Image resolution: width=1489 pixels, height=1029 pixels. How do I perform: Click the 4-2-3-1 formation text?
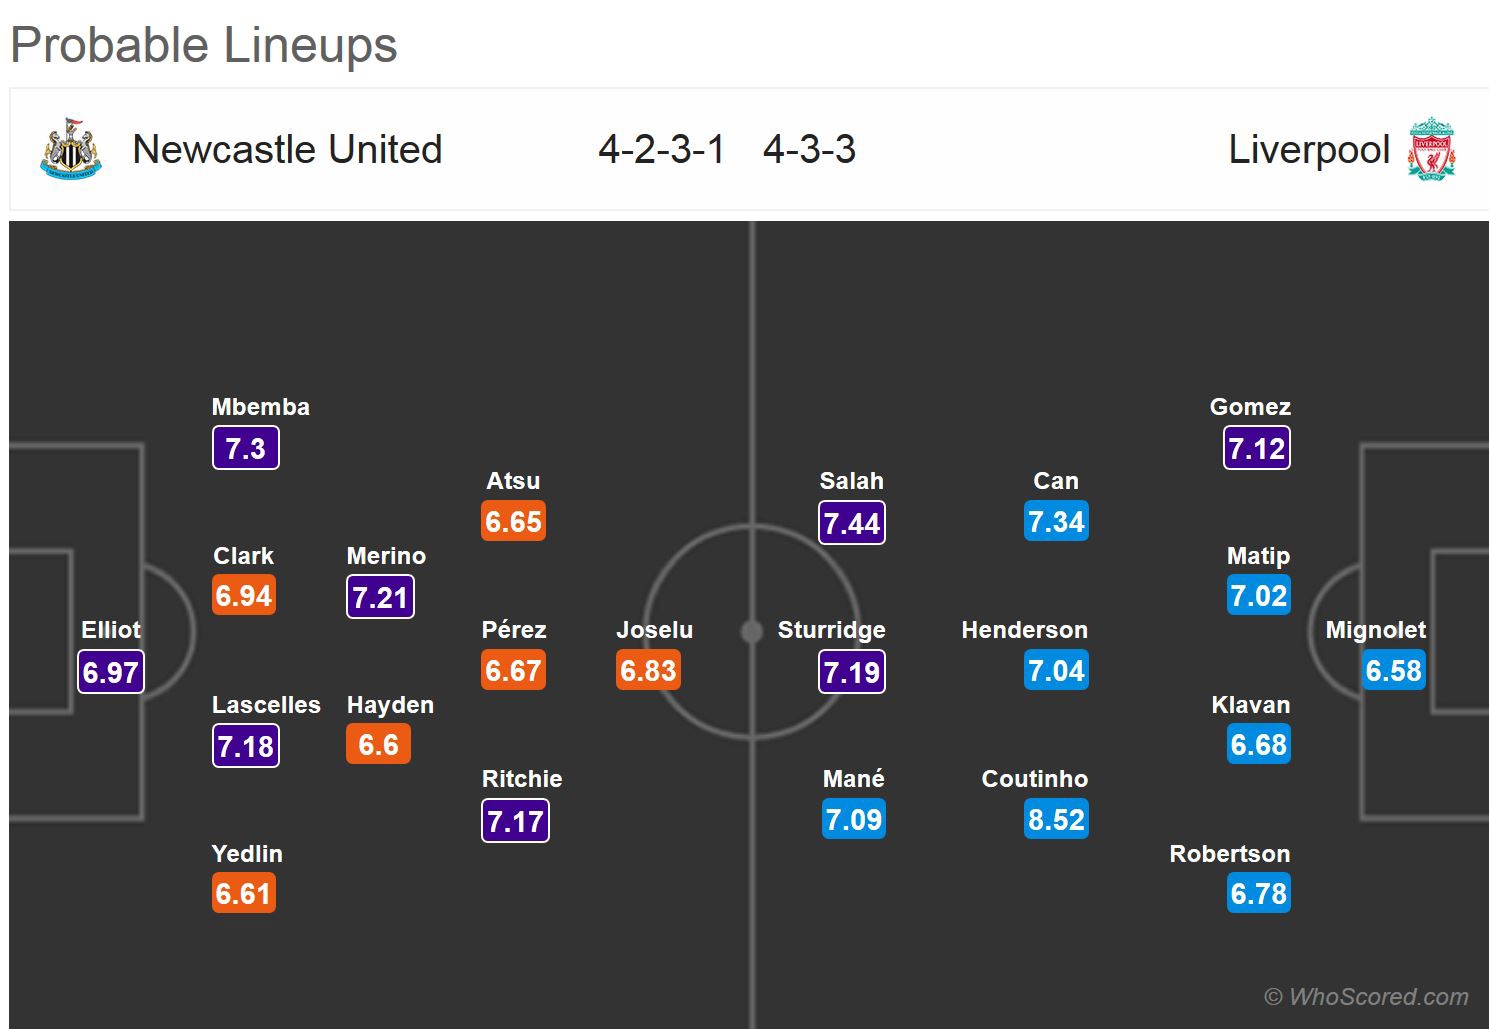[661, 149]
